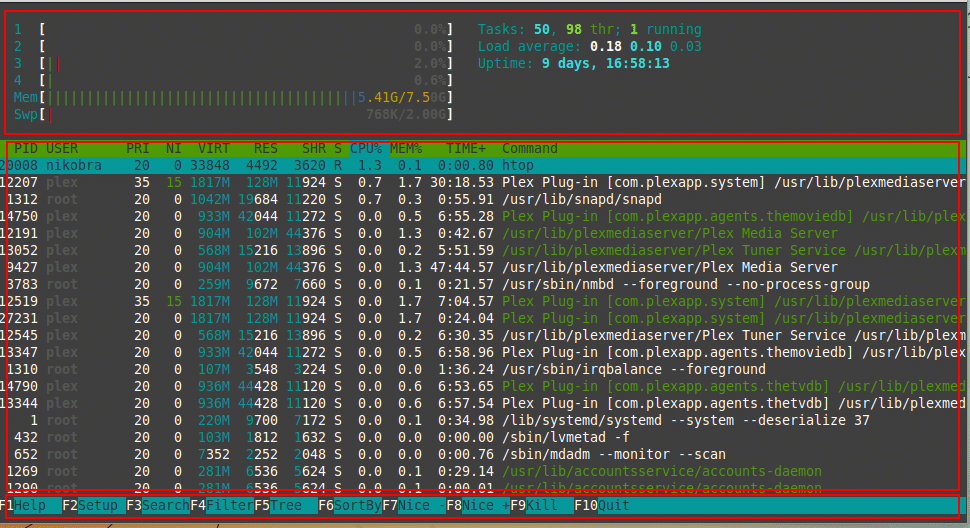Switch to F5 Tree view

[286, 505]
